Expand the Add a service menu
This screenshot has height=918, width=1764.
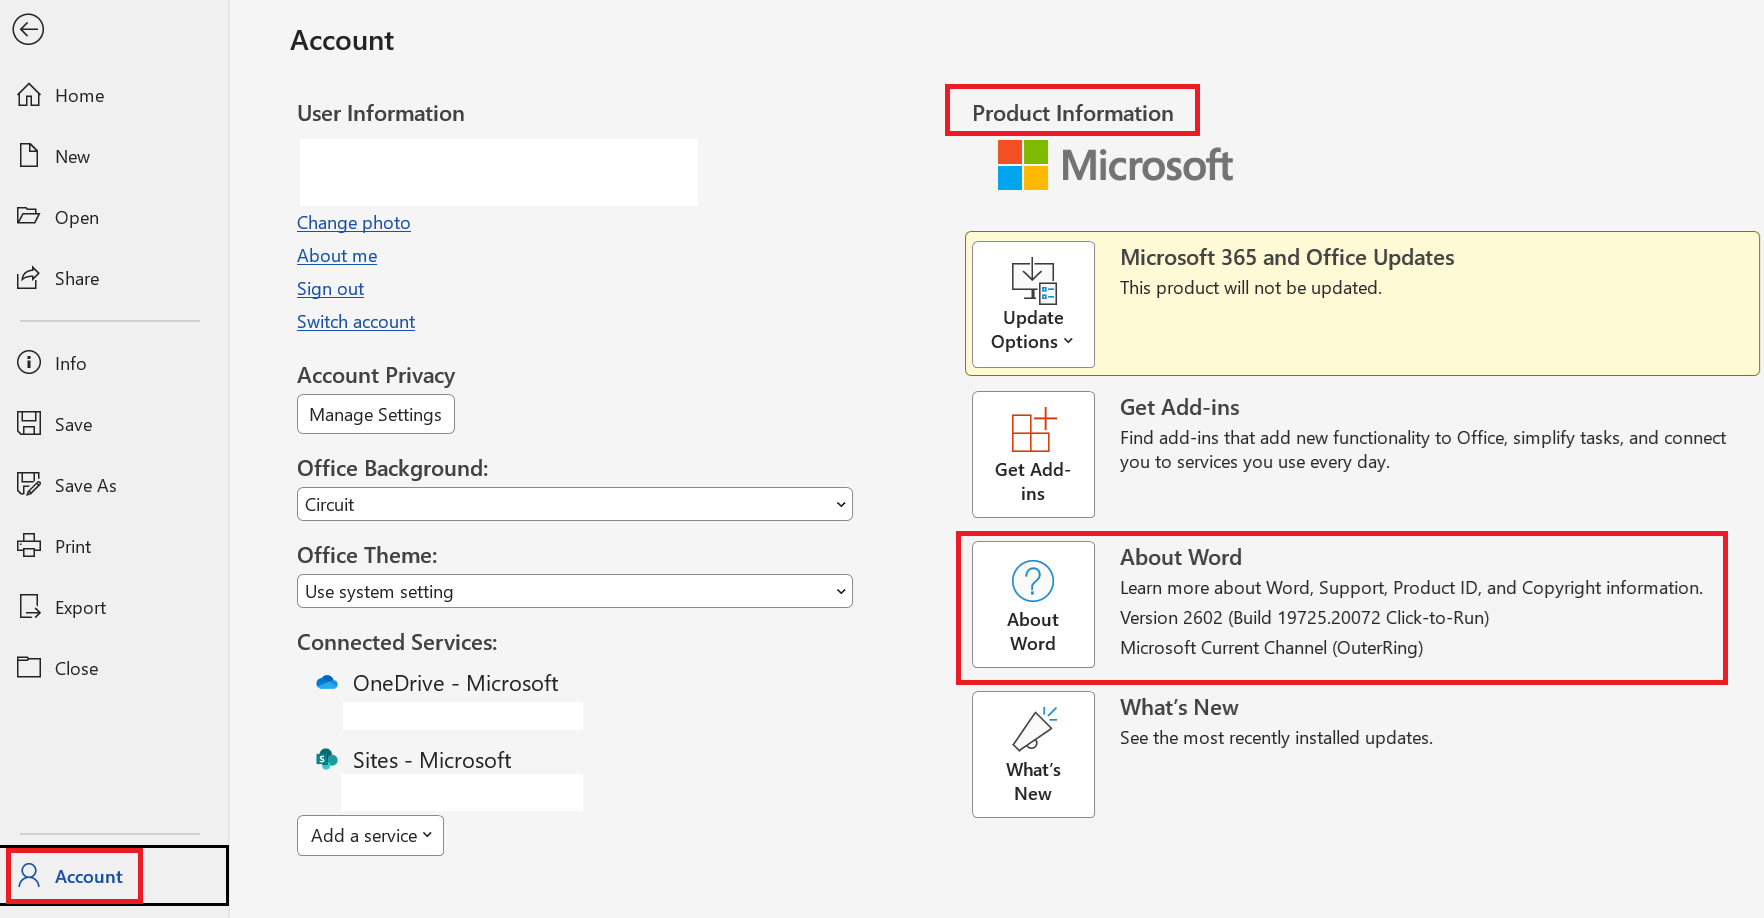(370, 836)
